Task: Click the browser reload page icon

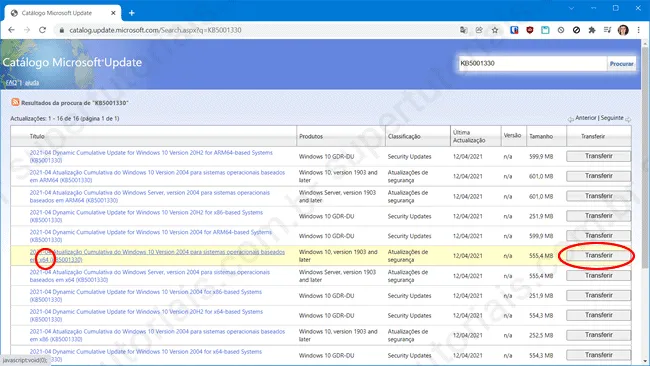Action: (42, 30)
